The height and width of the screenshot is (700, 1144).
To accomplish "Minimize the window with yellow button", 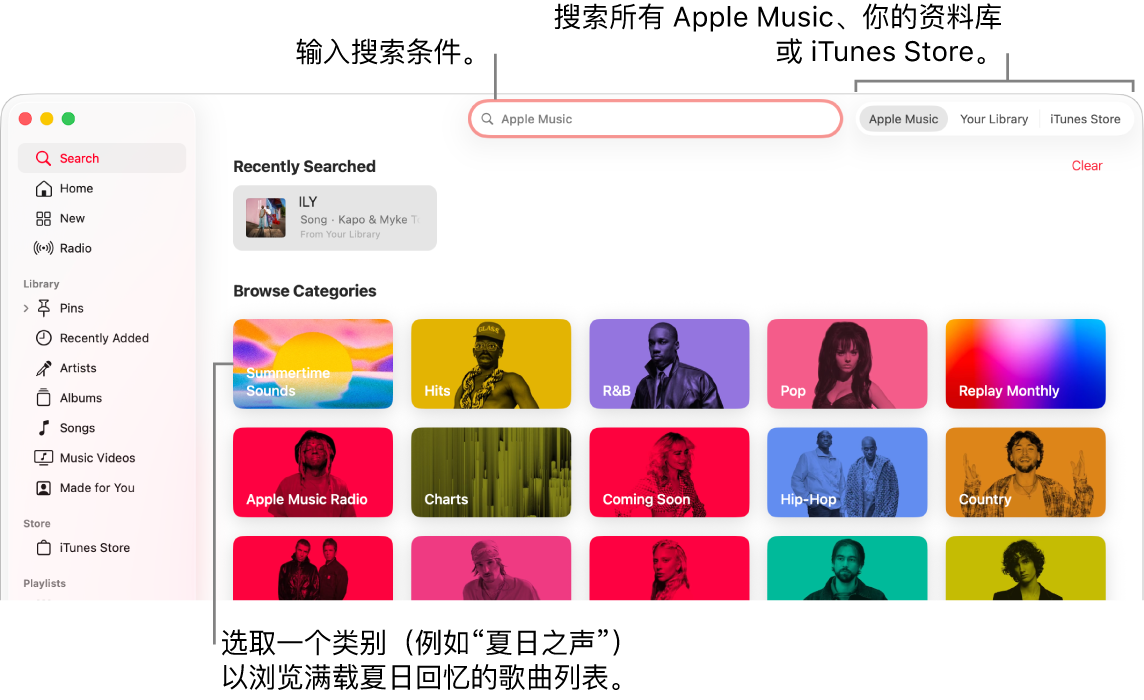I will 47,119.
